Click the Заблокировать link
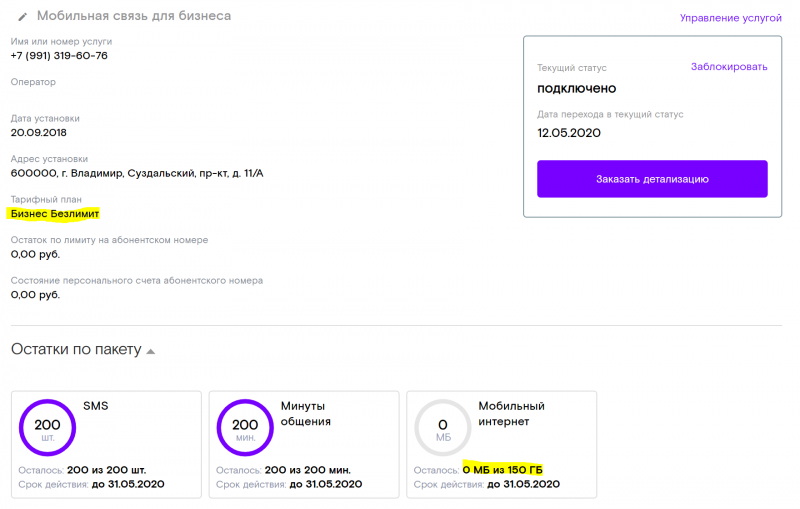 point(729,67)
